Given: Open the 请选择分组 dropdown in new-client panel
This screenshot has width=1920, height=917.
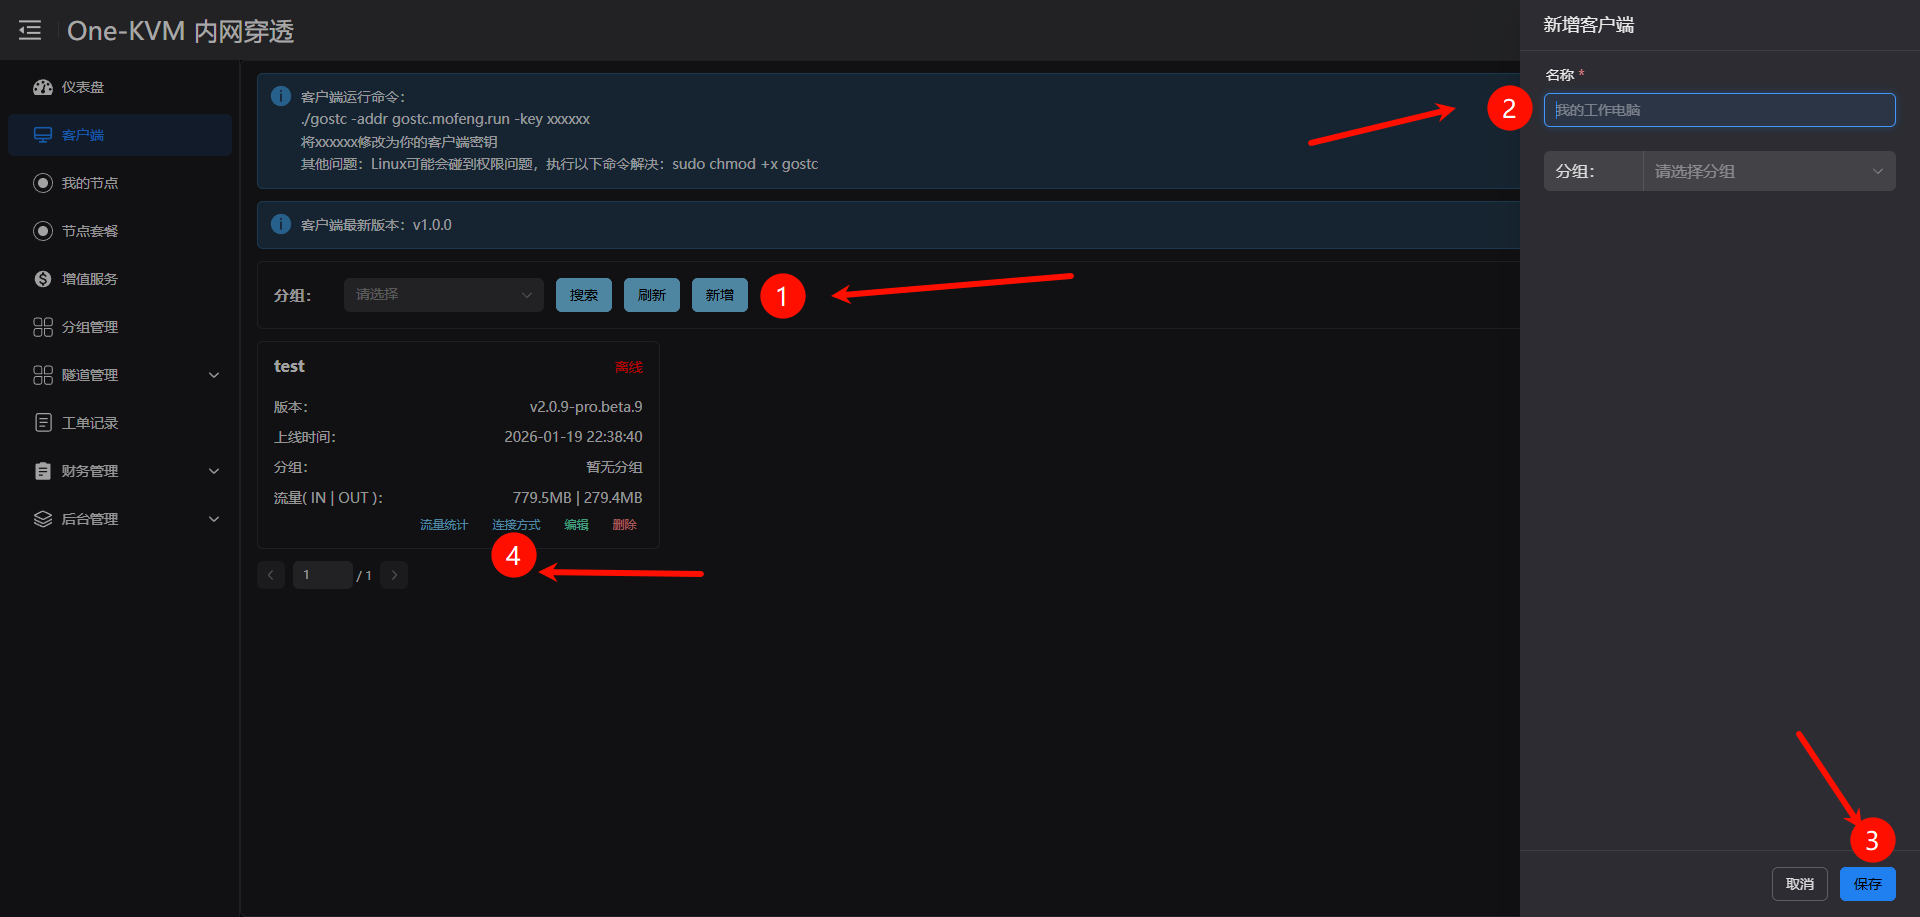Looking at the screenshot, I should pos(1768,171).
